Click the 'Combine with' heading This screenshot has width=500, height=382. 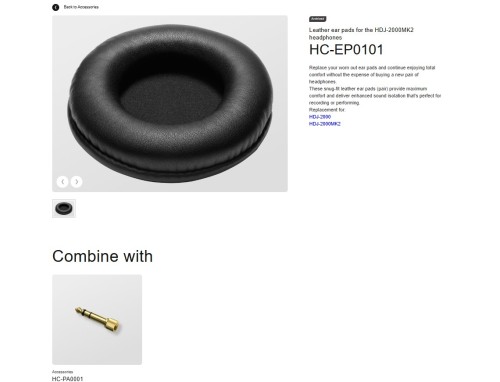click(102, 256)
